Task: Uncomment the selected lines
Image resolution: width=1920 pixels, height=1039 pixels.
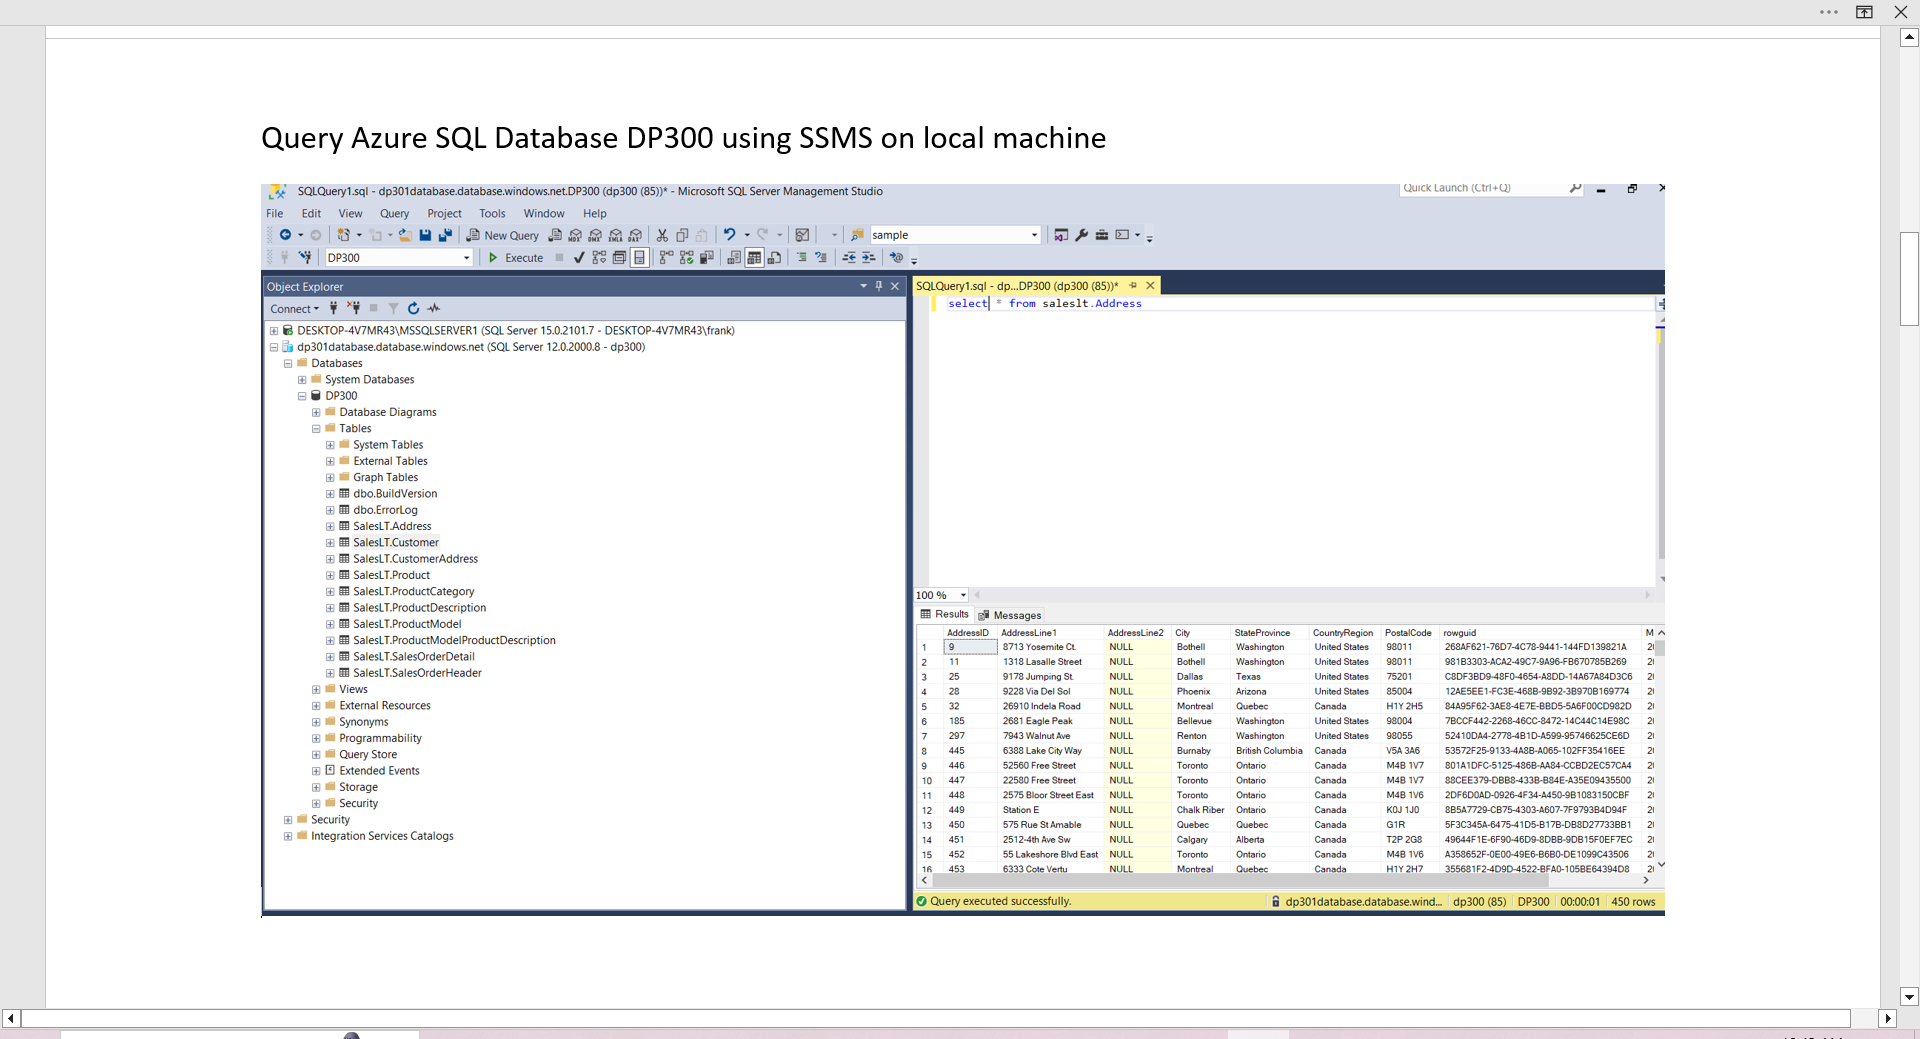Action: point(821,257)
